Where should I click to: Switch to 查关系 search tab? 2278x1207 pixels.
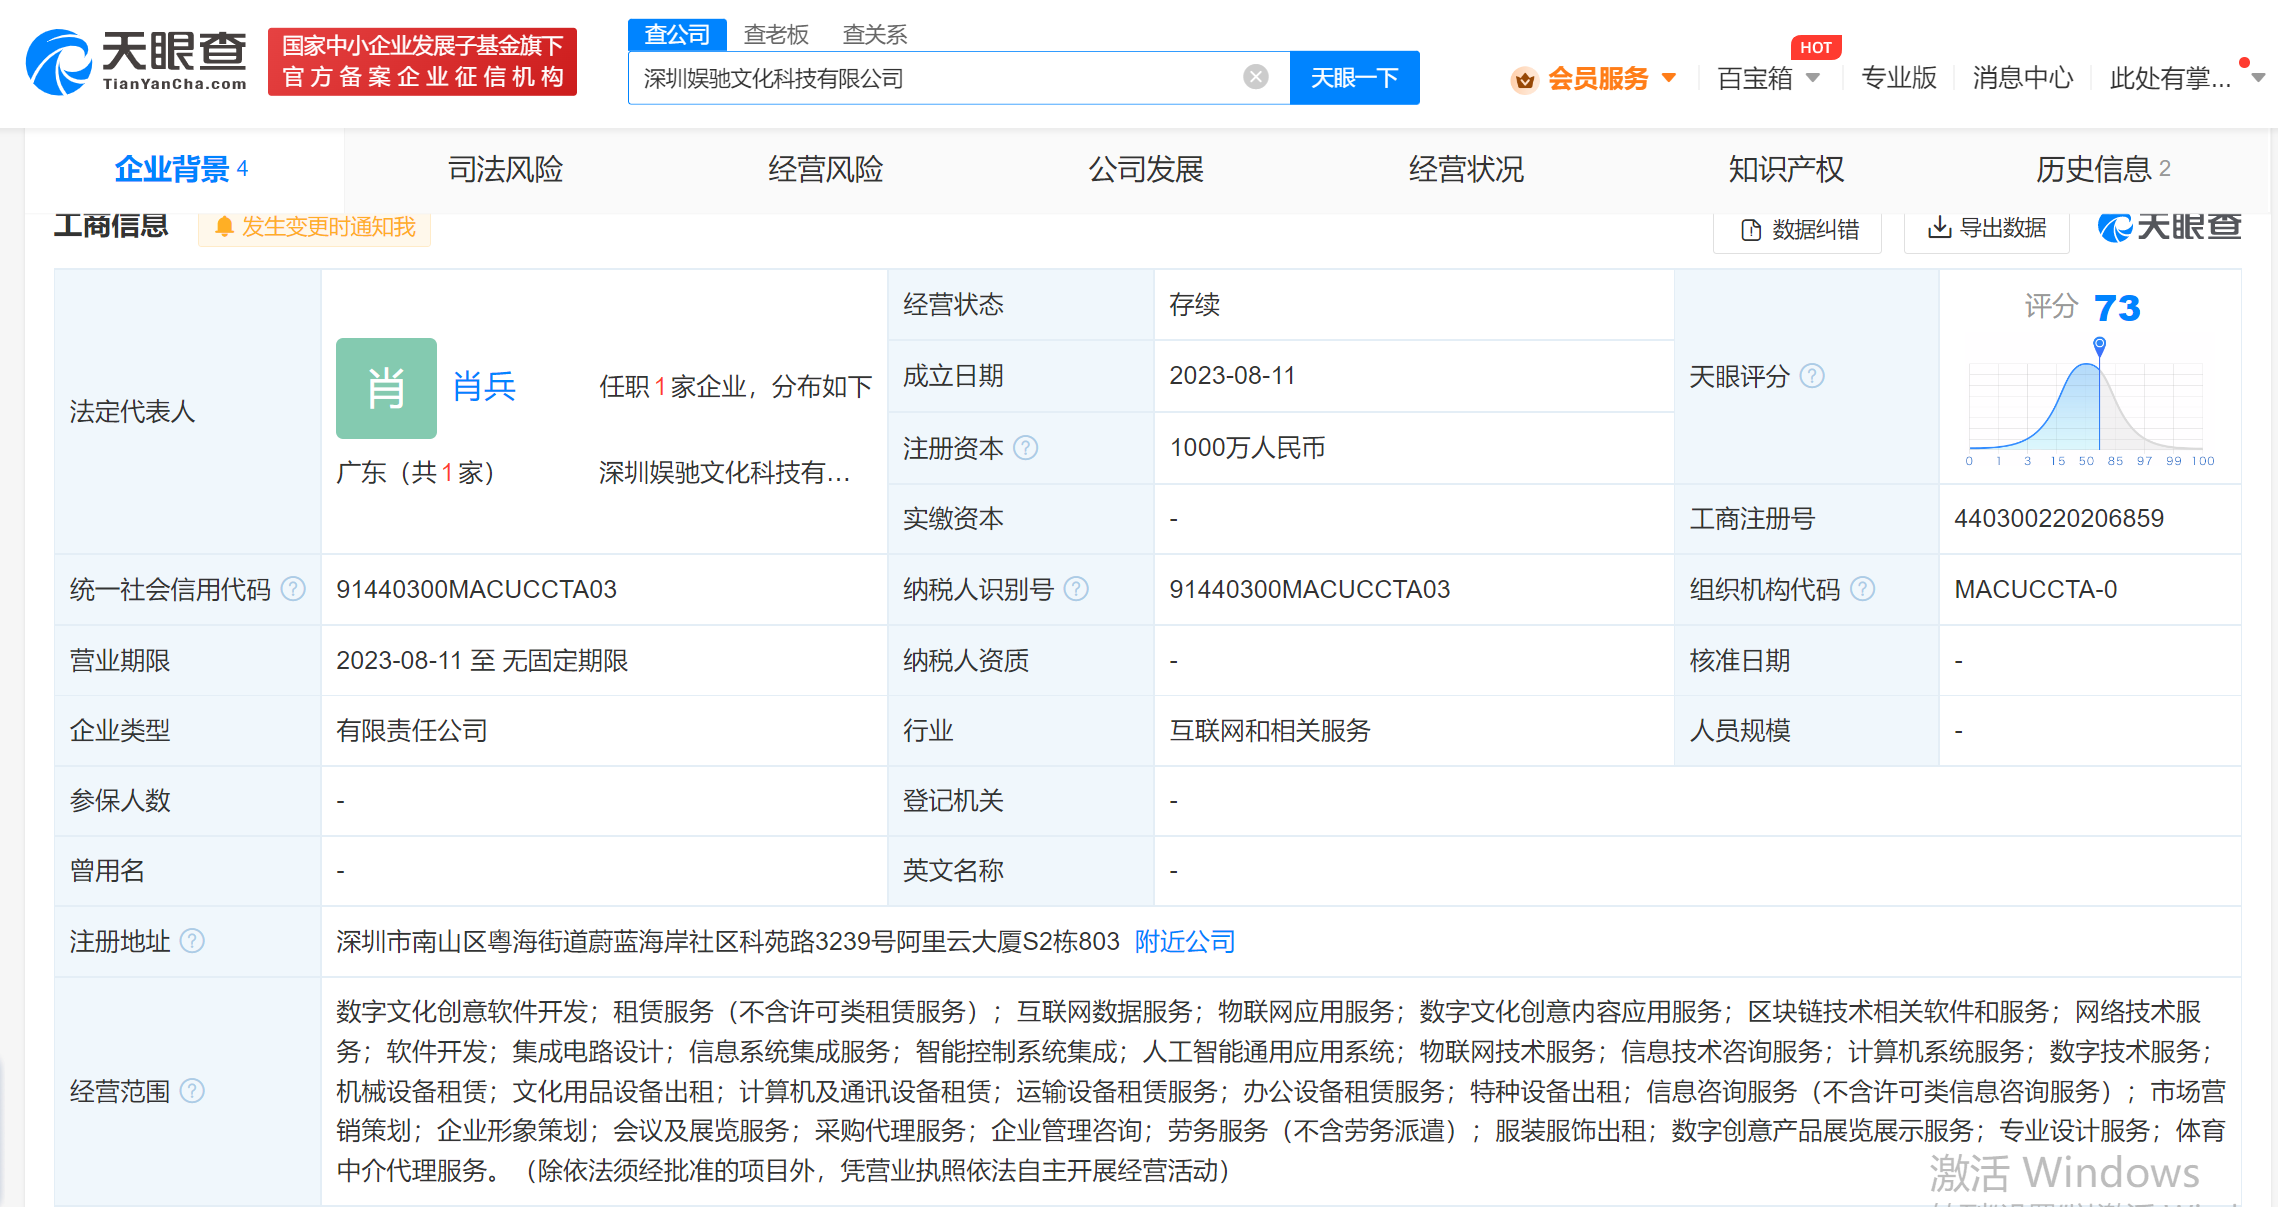point(875,35)
